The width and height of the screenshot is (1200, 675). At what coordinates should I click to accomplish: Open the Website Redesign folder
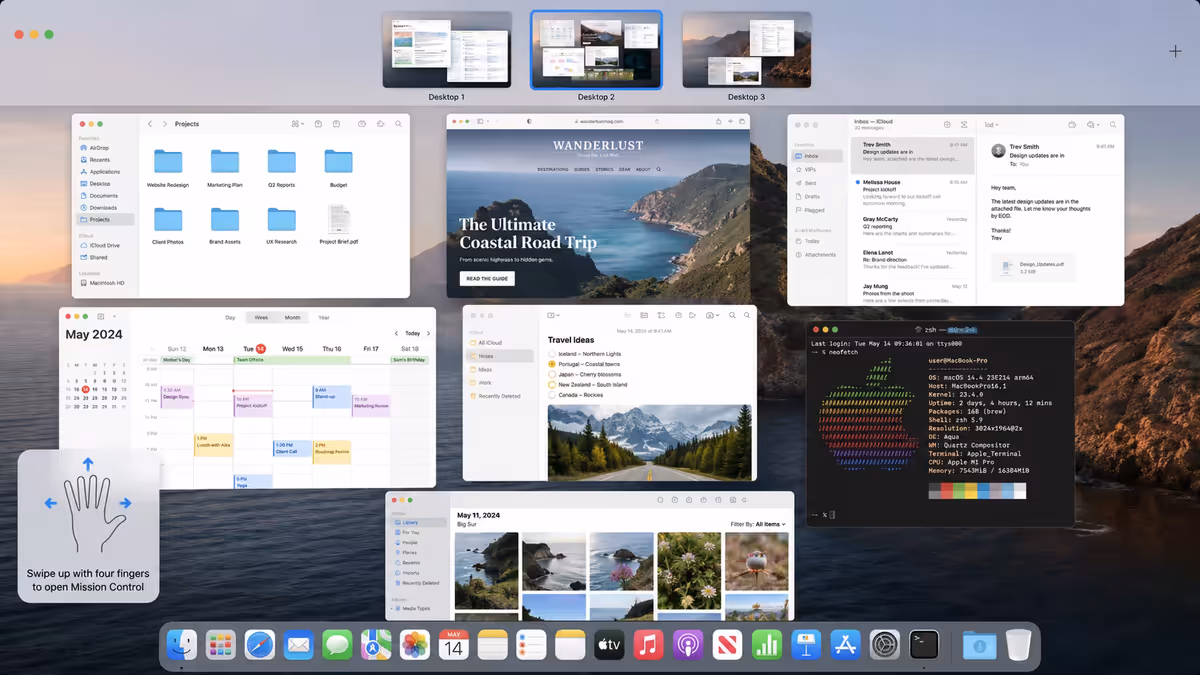(168, 168)
